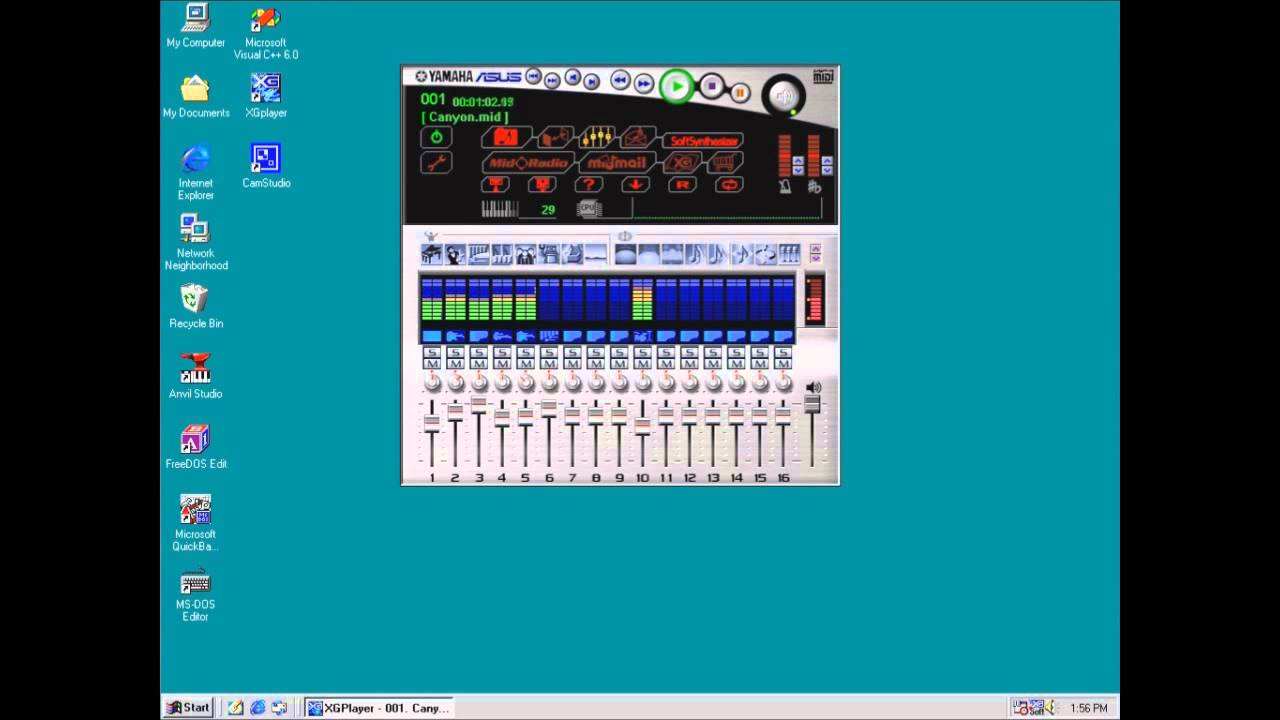Fast forward using the double-right-arrow button
Screen dimensions: 1280x720
tap(644, 83)
